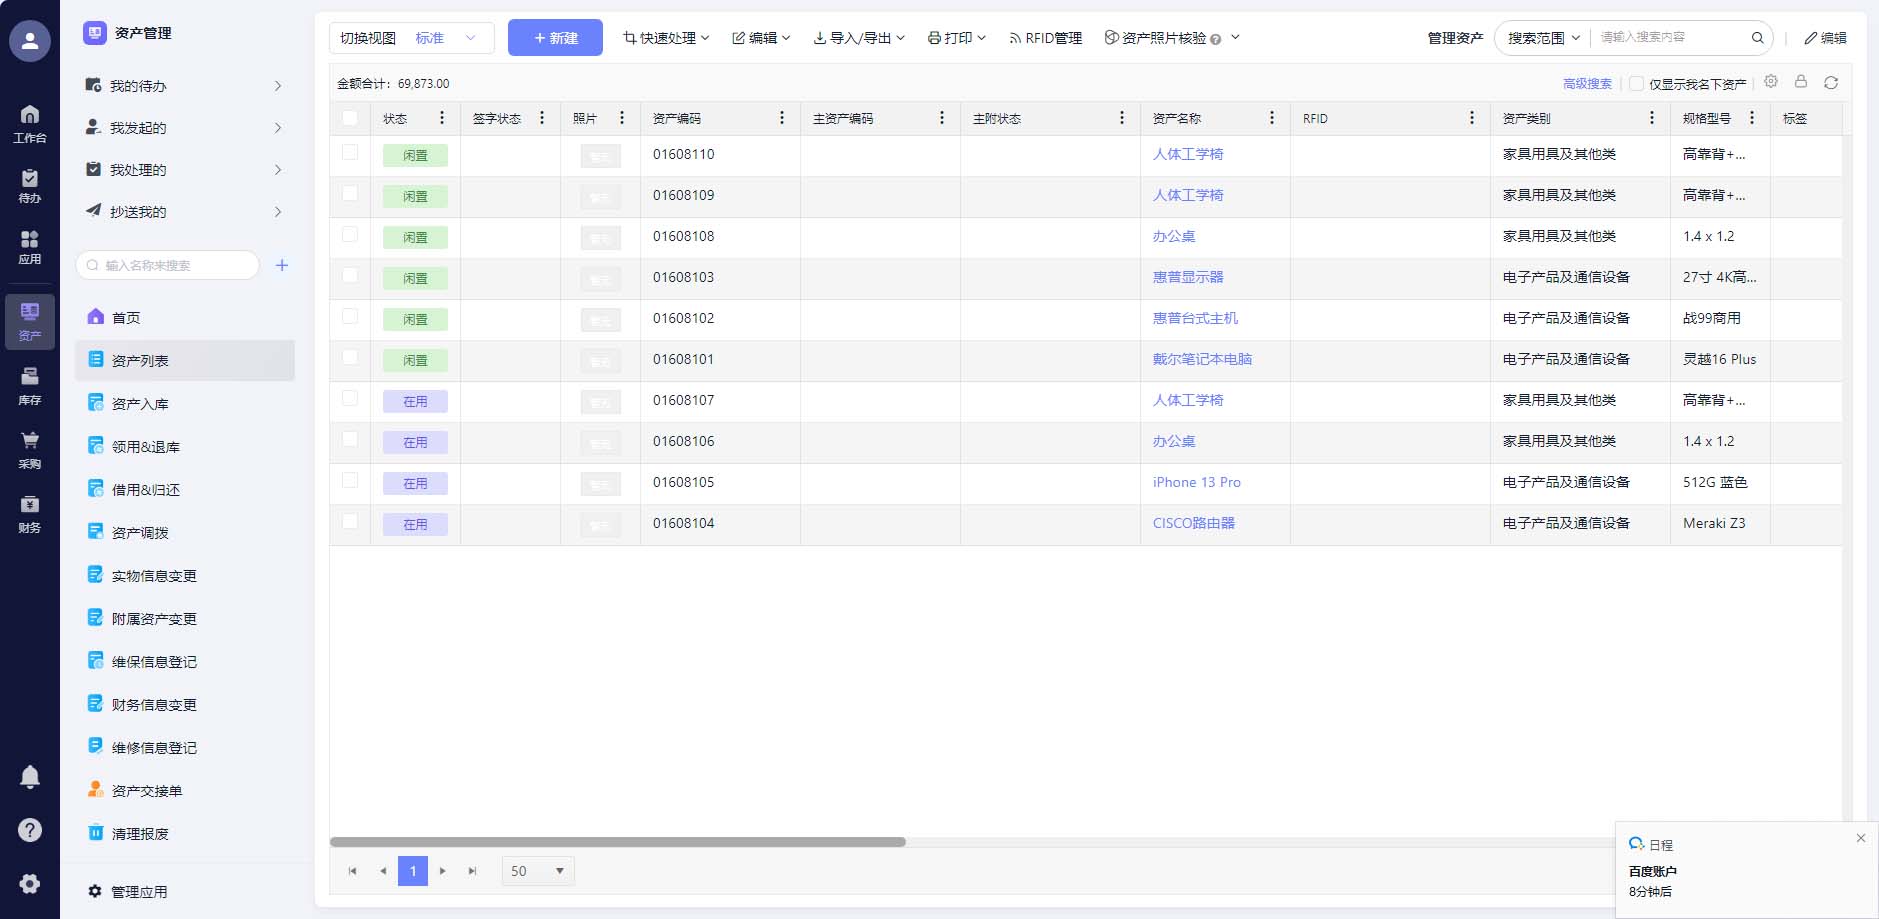Image resolution: width=1879 pixels, height=919 pixels.
Task: Open the iPhone 13 Pro asset link
Action: [x=1196, y=482]
